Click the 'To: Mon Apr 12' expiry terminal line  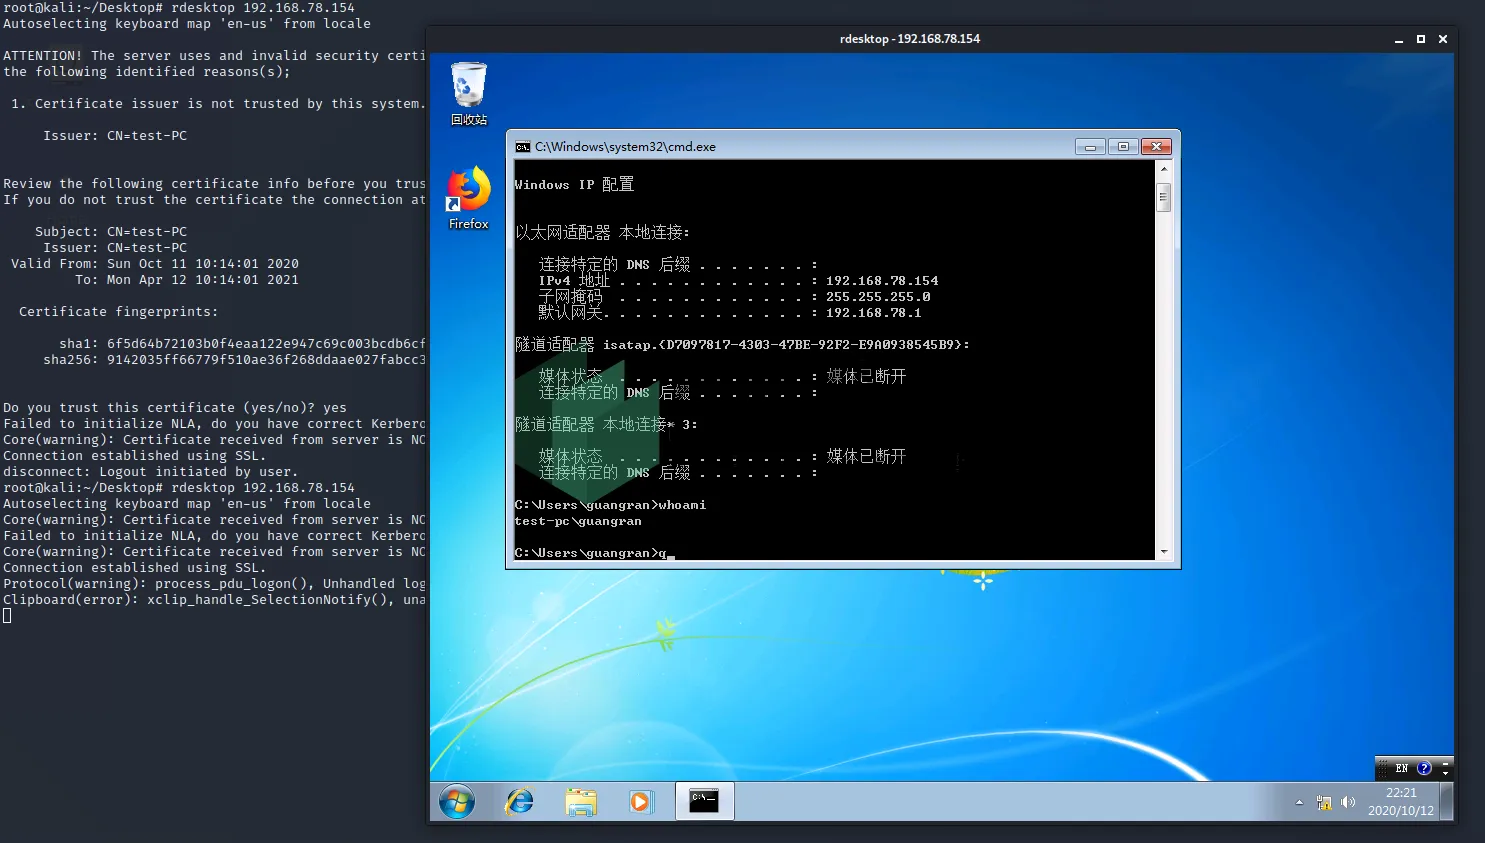click(187, 280)
